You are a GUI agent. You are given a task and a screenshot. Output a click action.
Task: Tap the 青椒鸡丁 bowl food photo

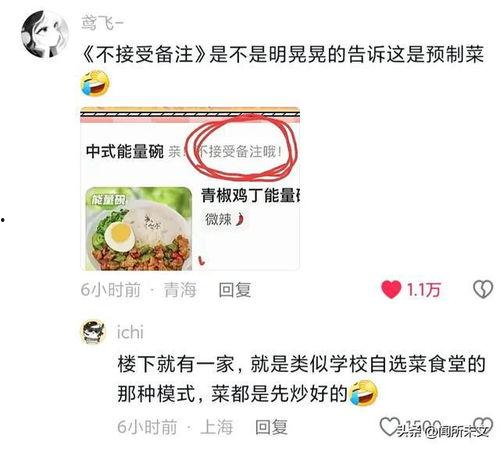(139, 229)
